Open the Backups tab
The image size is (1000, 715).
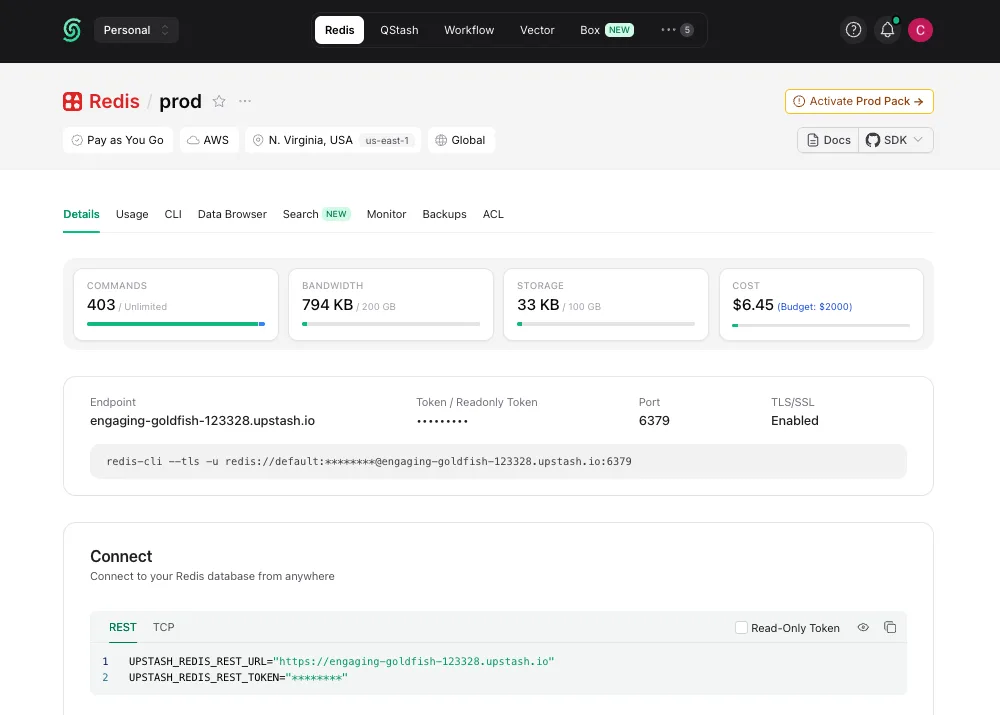coord(444,214)
